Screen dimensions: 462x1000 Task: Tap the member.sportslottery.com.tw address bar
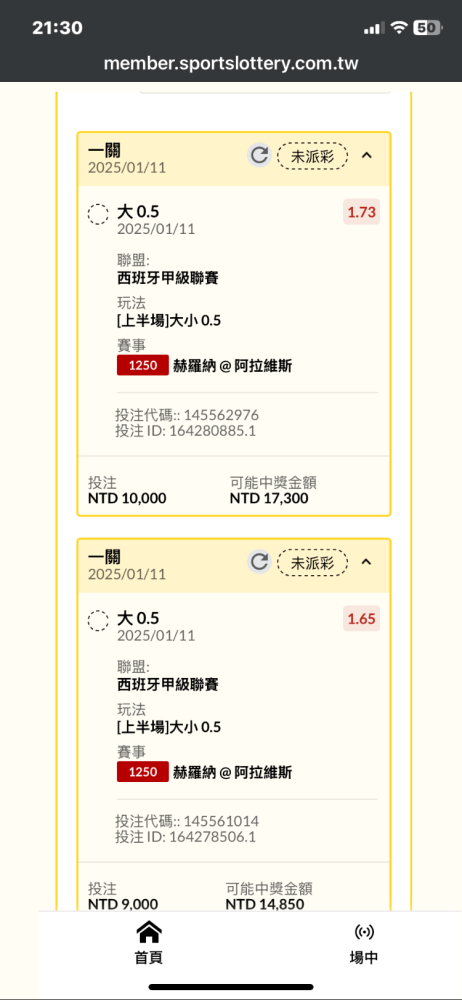[x=231, y=64]
